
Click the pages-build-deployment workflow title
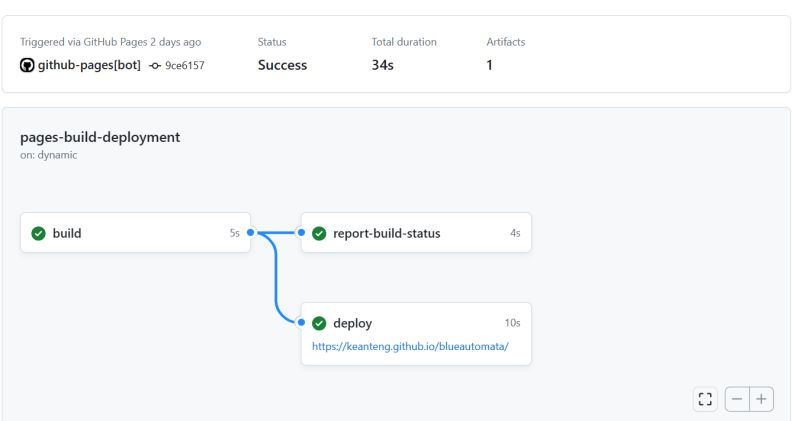100,137
